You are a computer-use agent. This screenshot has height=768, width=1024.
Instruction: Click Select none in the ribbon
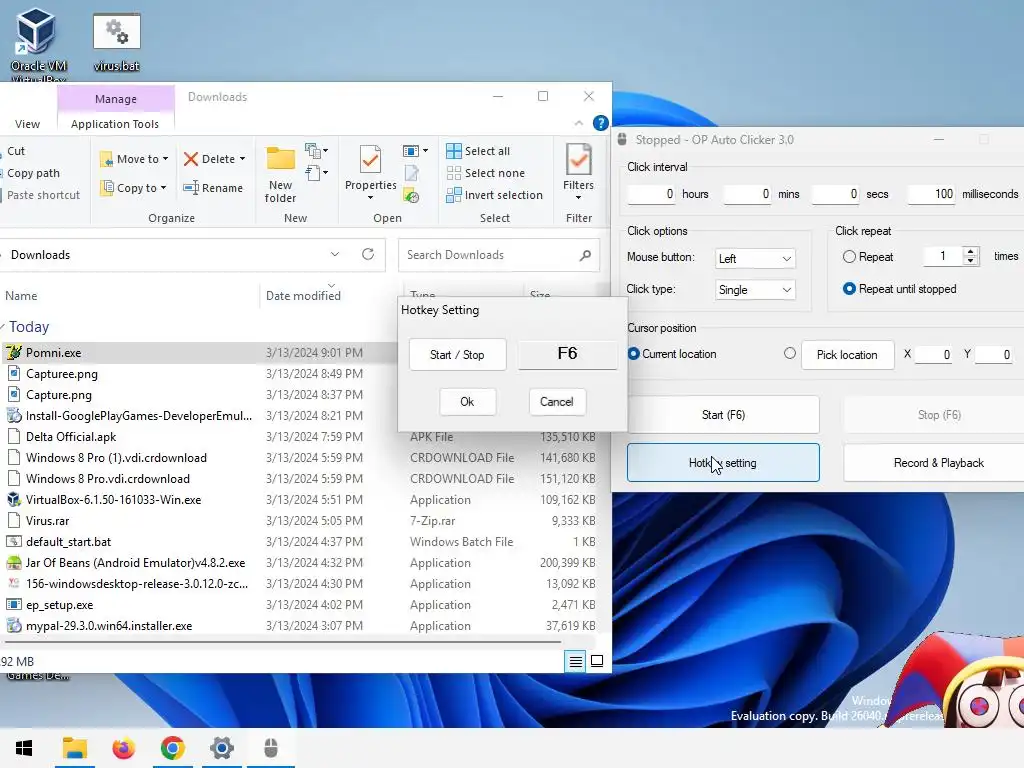486,173
